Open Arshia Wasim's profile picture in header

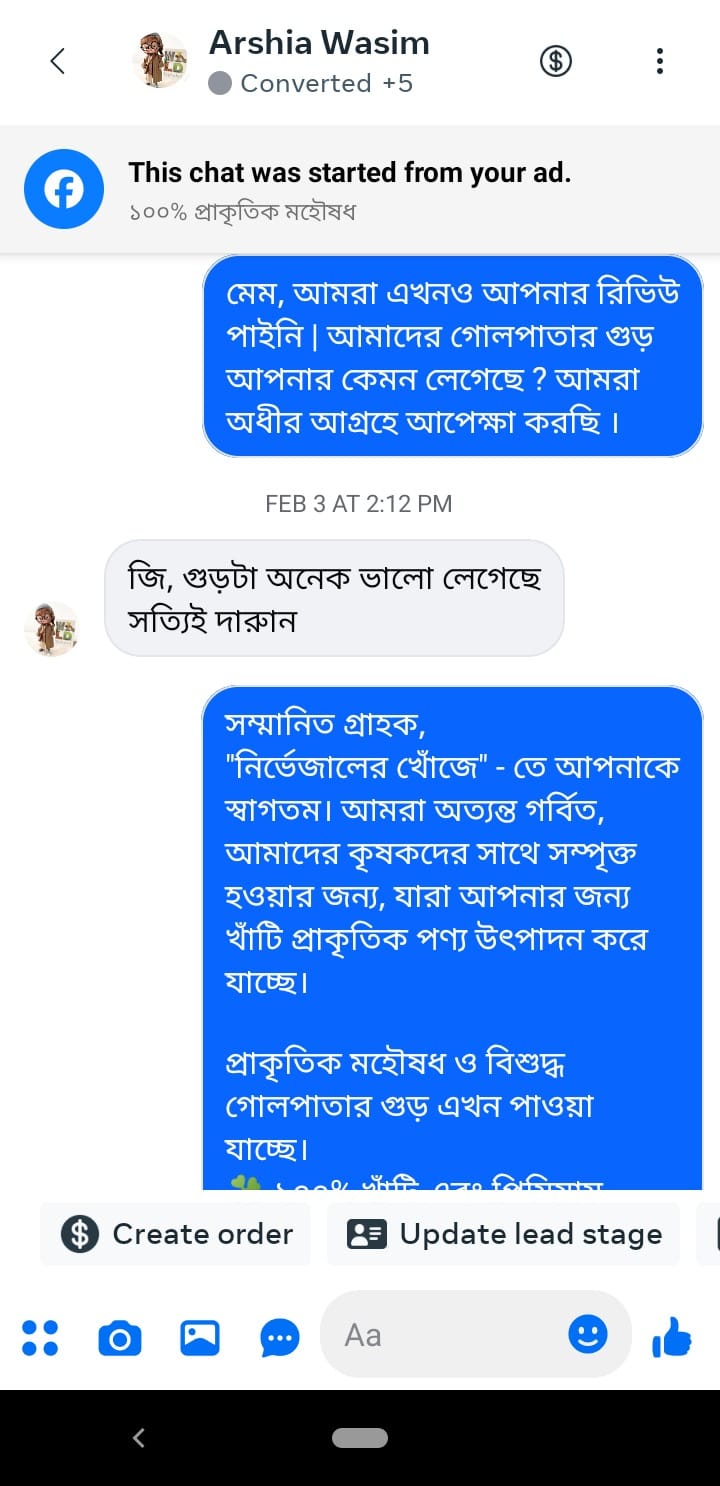(x=160, y=61)
